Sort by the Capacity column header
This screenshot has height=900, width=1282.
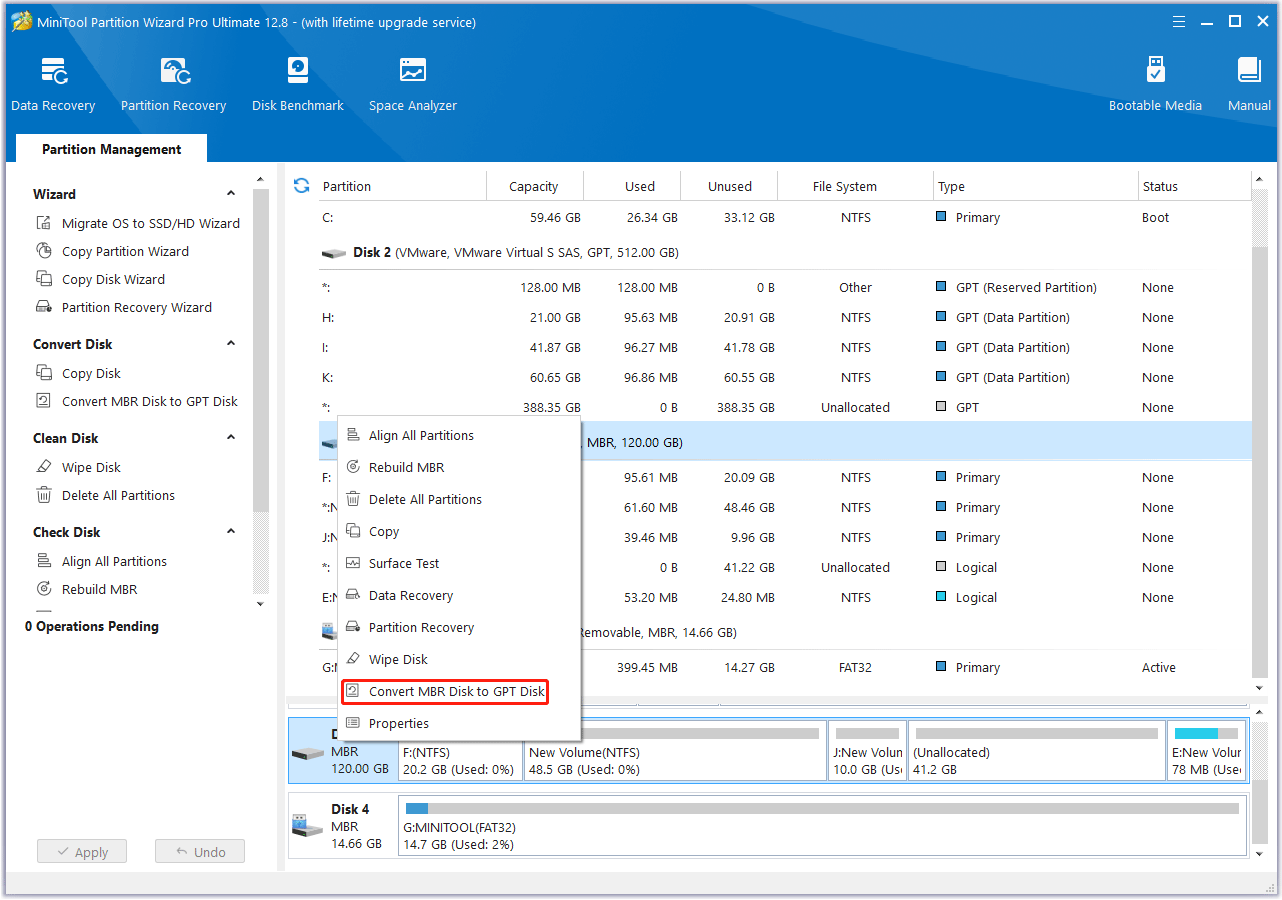click(x=534, y=186)
